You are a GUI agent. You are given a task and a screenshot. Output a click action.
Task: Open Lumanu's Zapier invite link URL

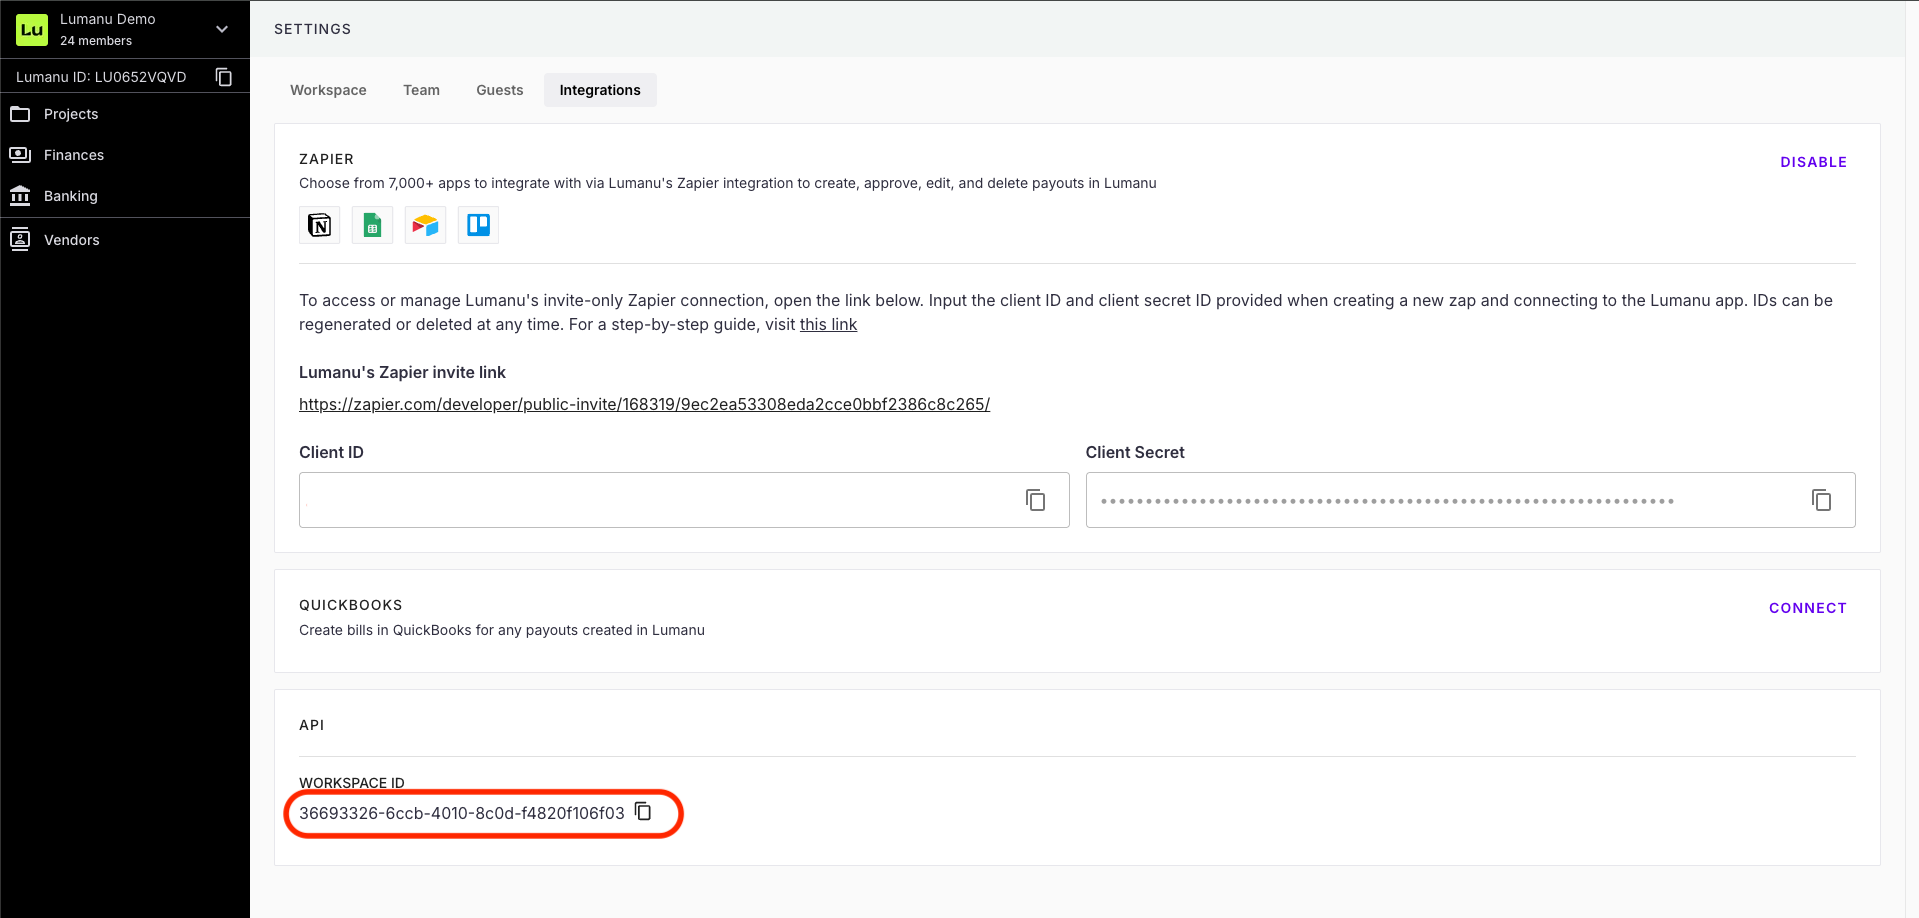tap(644, 404)
